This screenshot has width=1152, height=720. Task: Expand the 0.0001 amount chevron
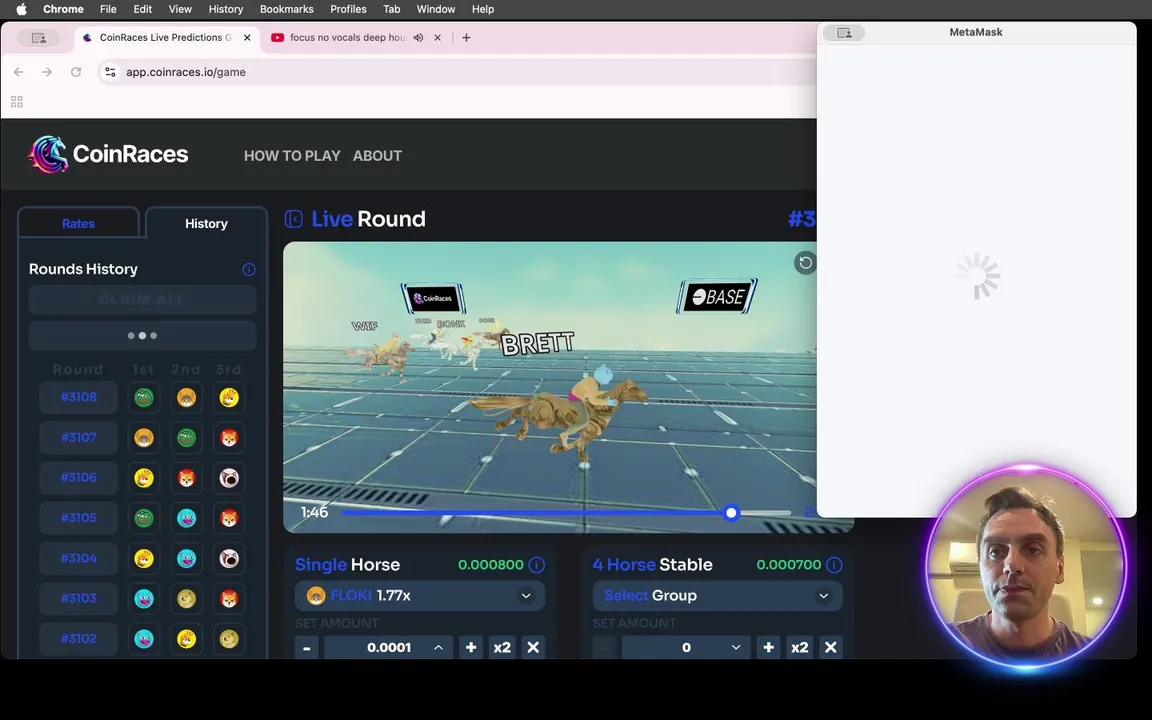(439, 647)
